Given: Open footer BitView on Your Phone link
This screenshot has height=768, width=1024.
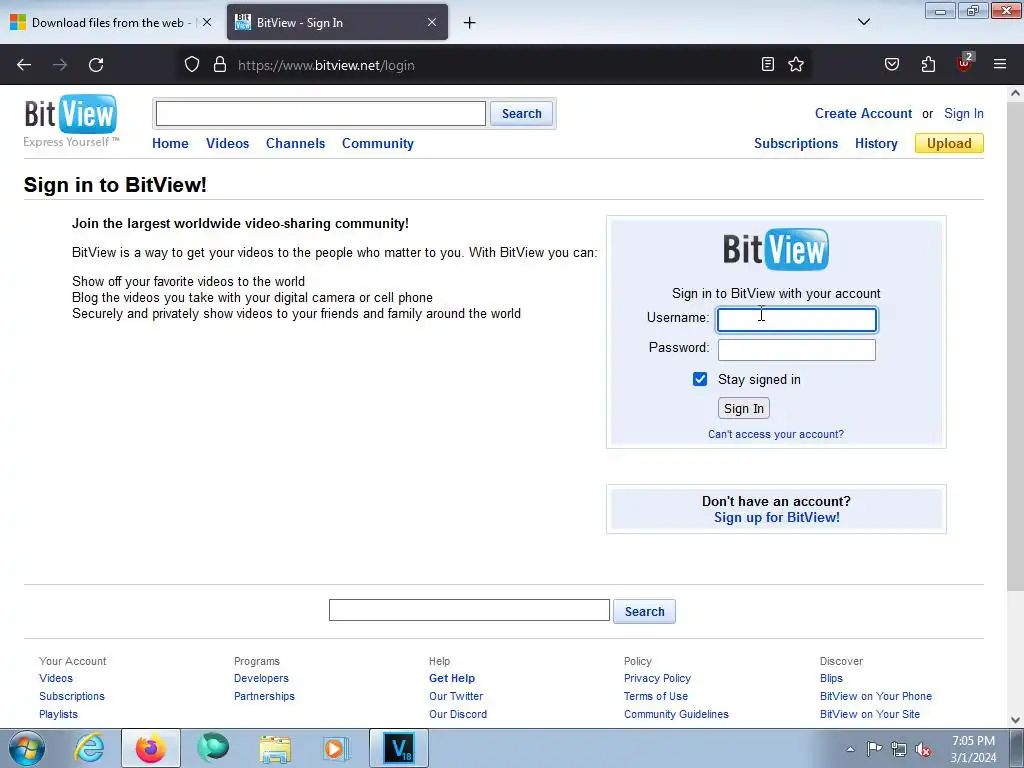Looking at the screenshot, I should [x=876, y=696].
